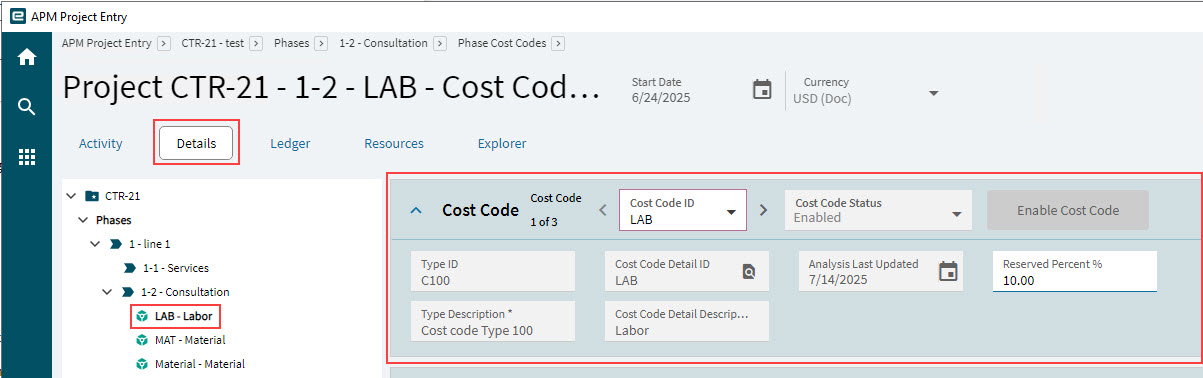This screenshot has width=1203, height=378.
Task: Open the Home icon in sidebar
Action: (27, 57)
